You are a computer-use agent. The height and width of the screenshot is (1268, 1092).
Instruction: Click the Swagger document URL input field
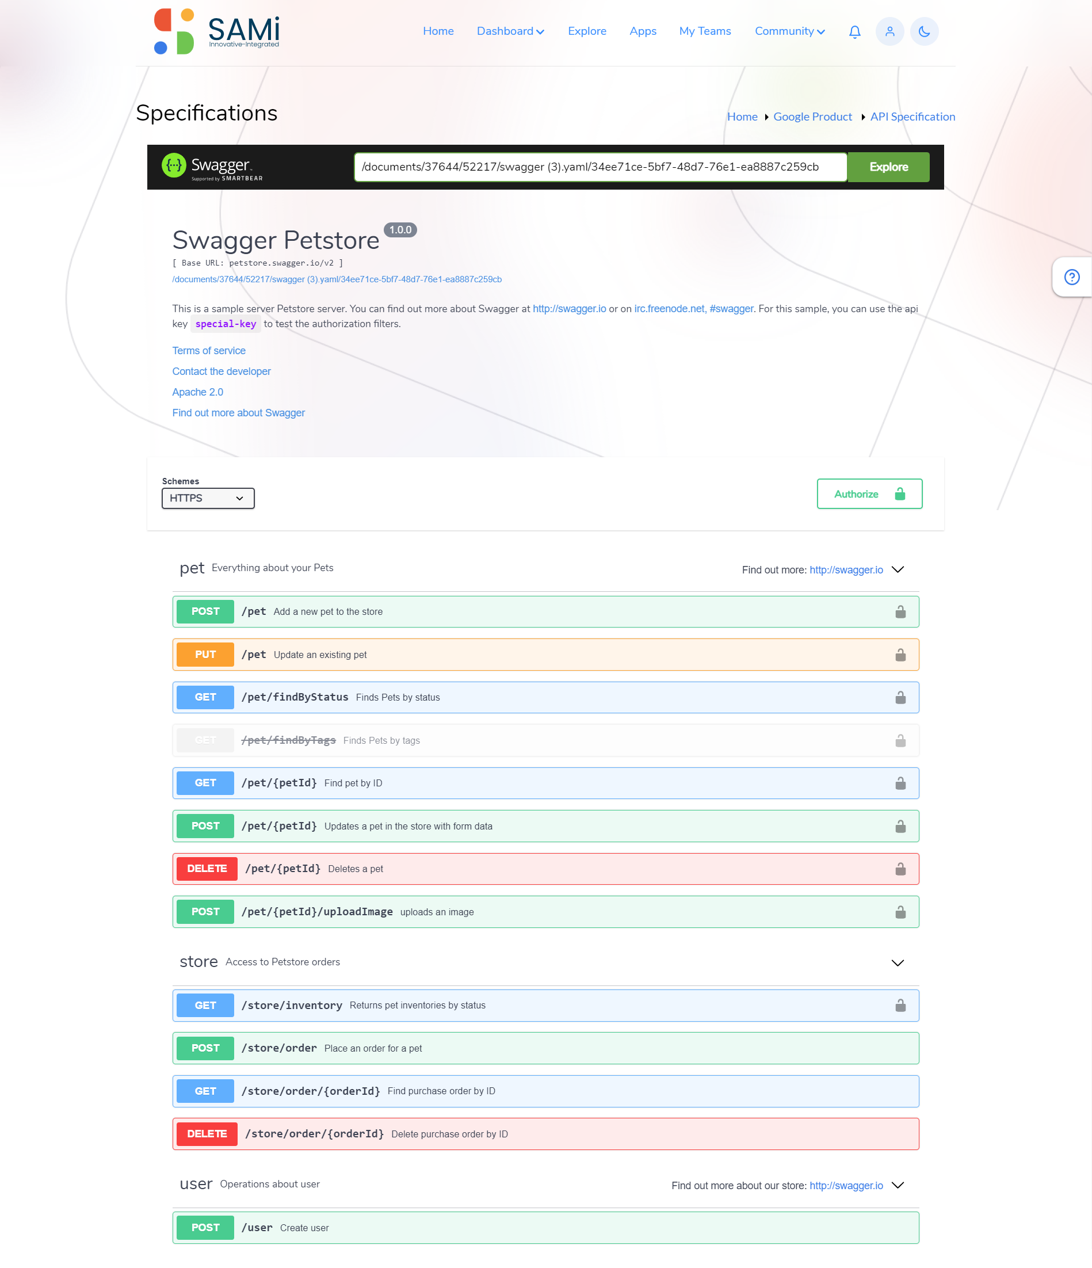click(600, 167)
